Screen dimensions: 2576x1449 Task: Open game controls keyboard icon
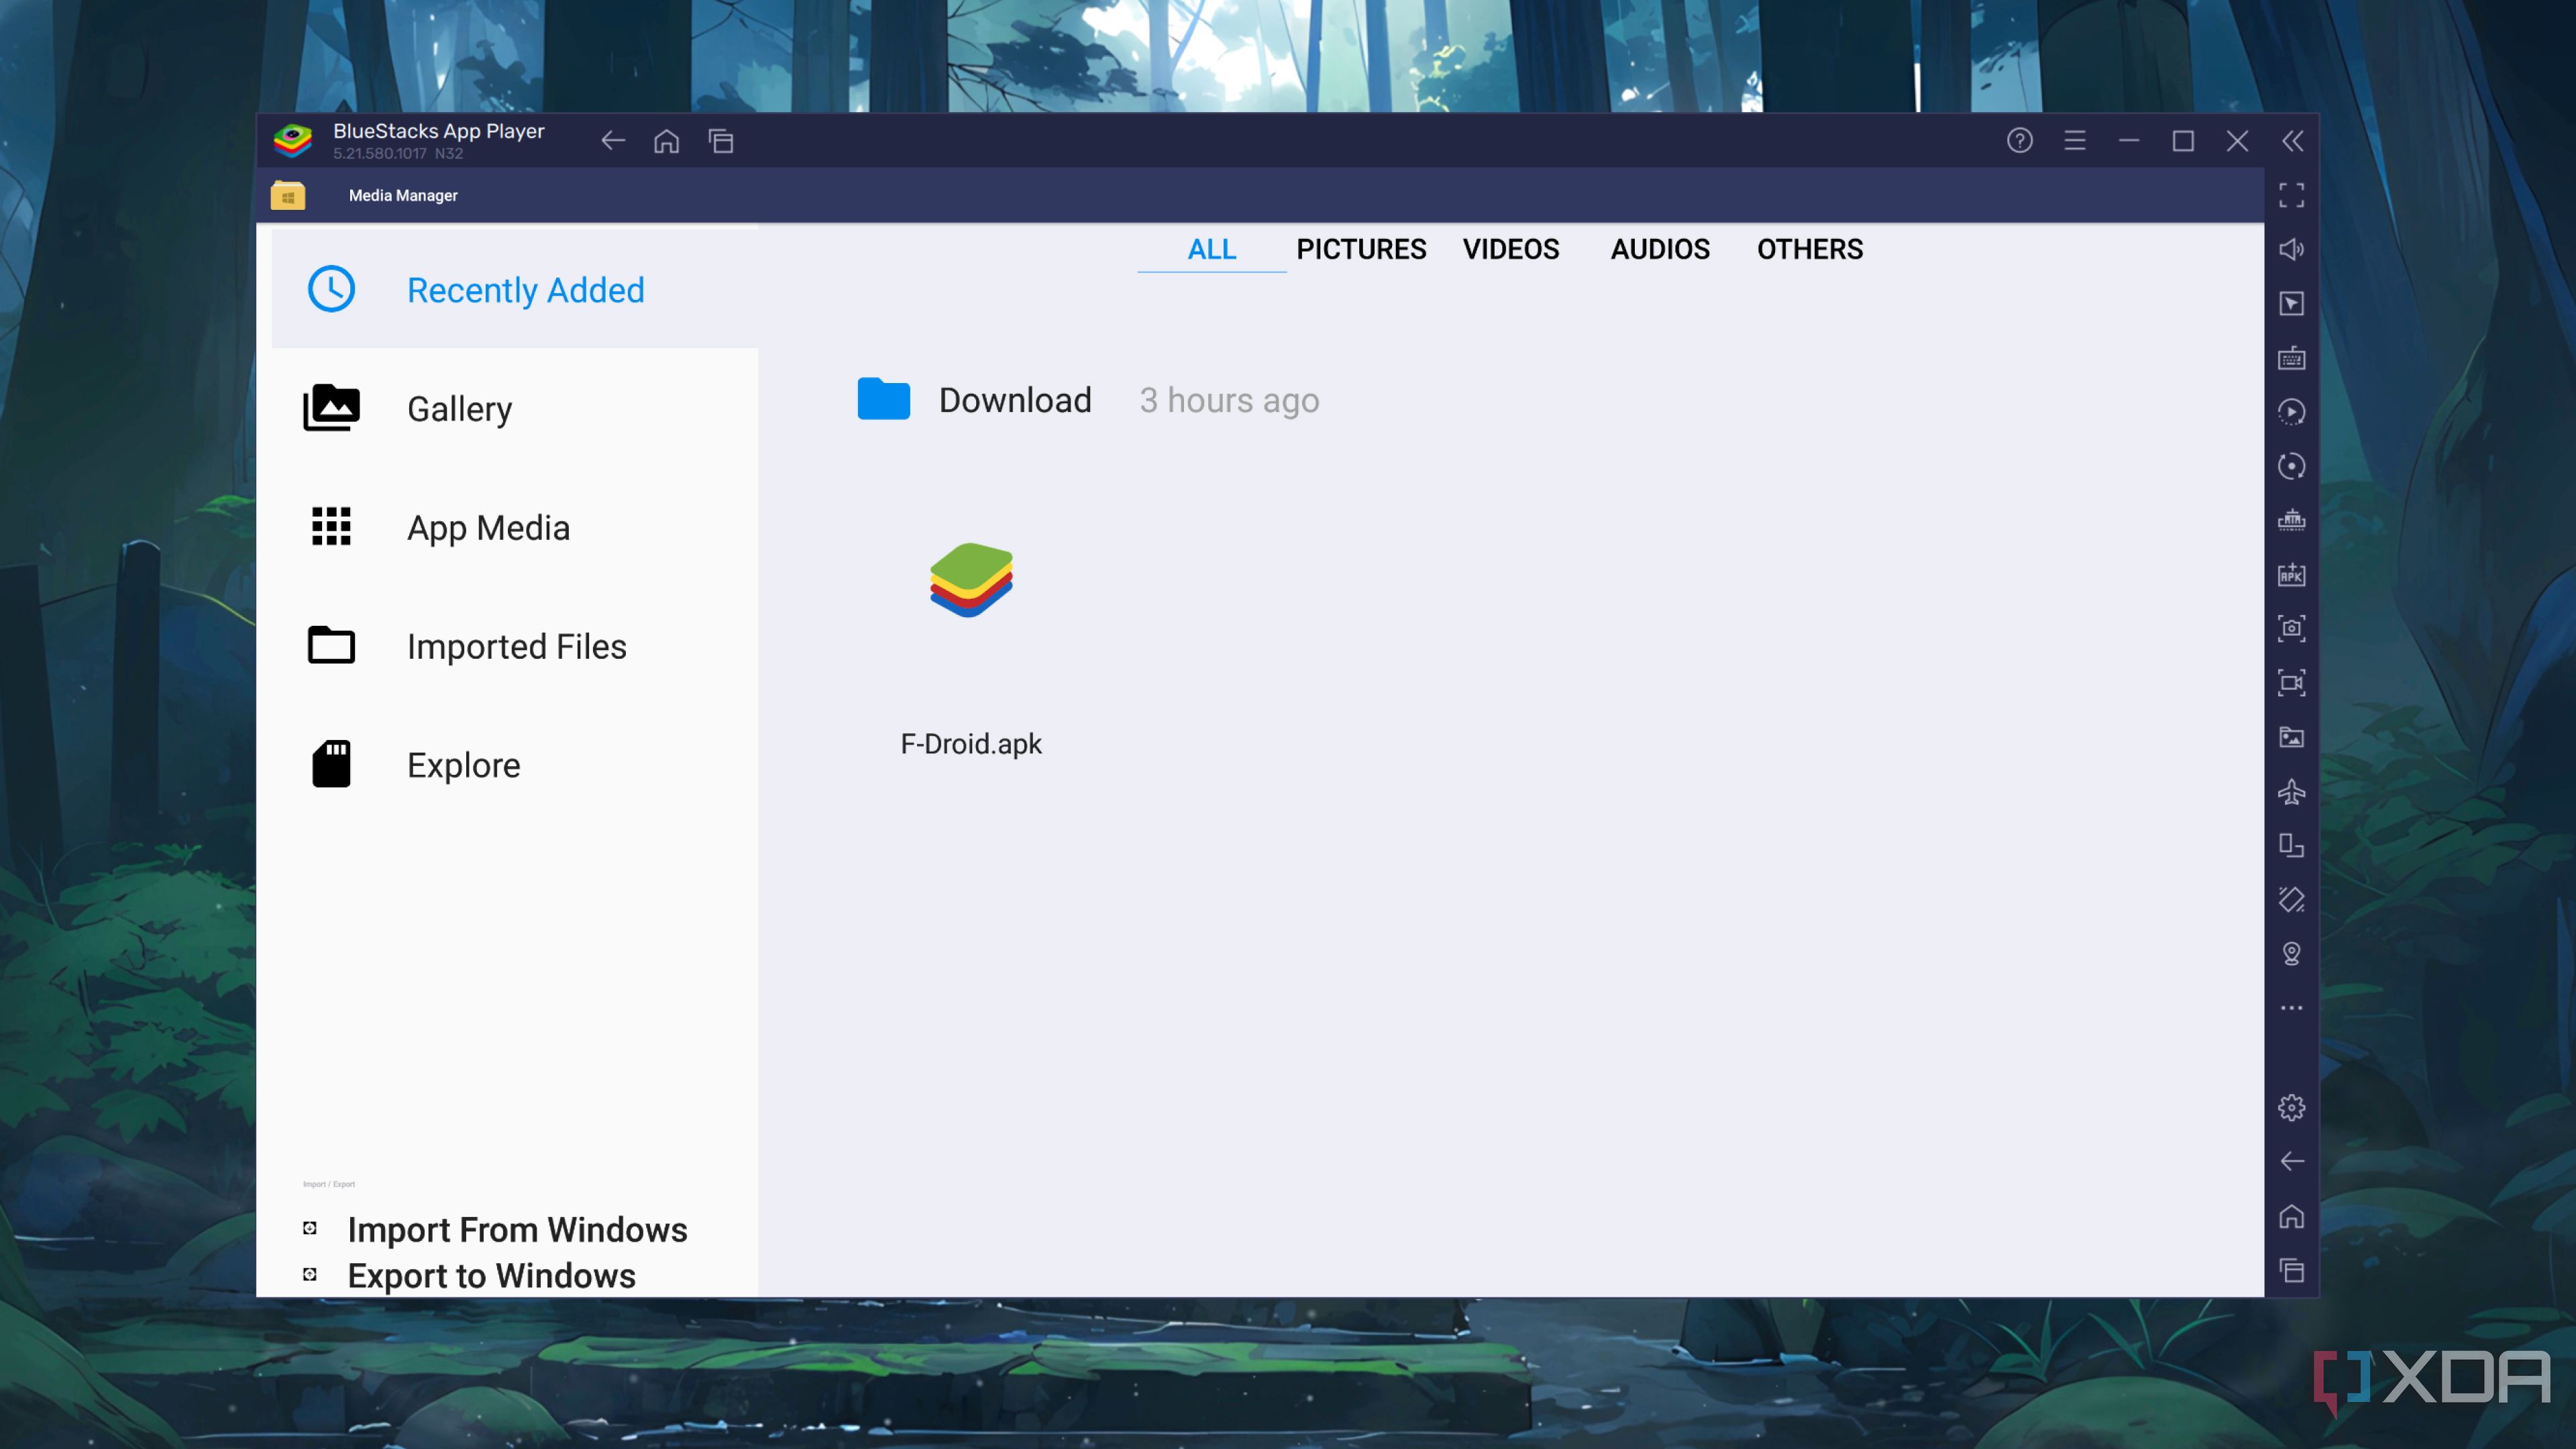coord(2292,358)
